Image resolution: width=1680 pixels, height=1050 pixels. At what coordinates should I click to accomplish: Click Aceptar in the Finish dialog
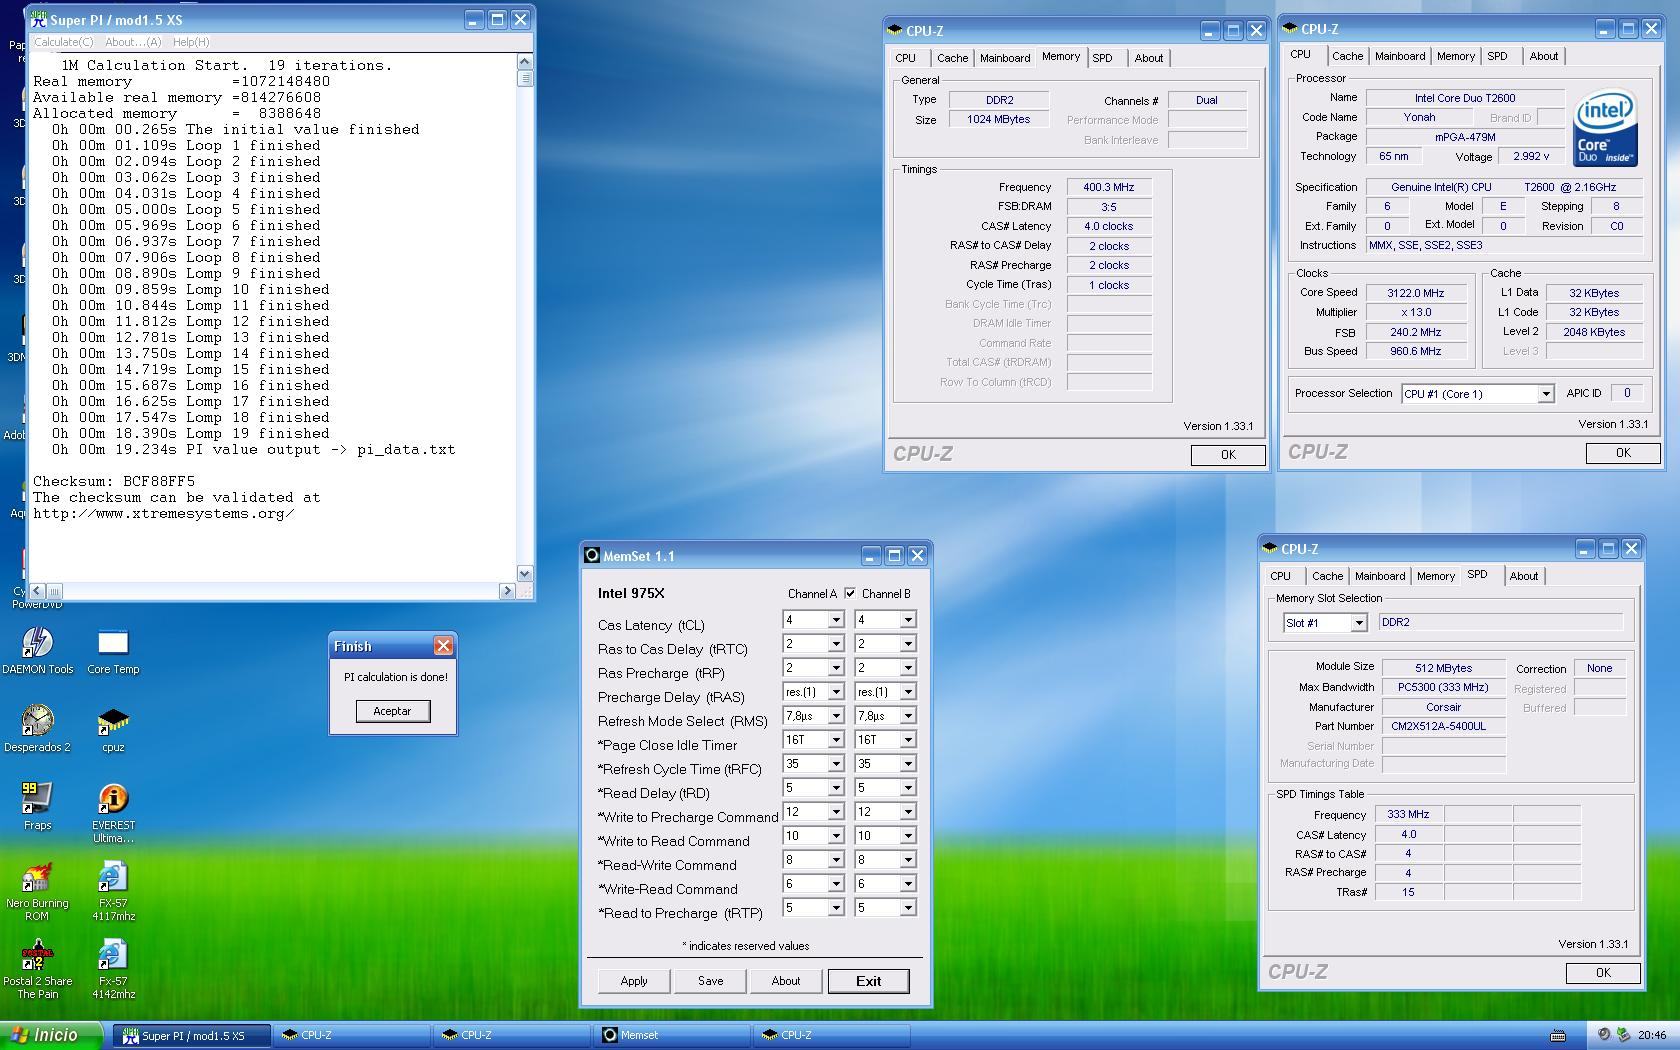(392, 711)
